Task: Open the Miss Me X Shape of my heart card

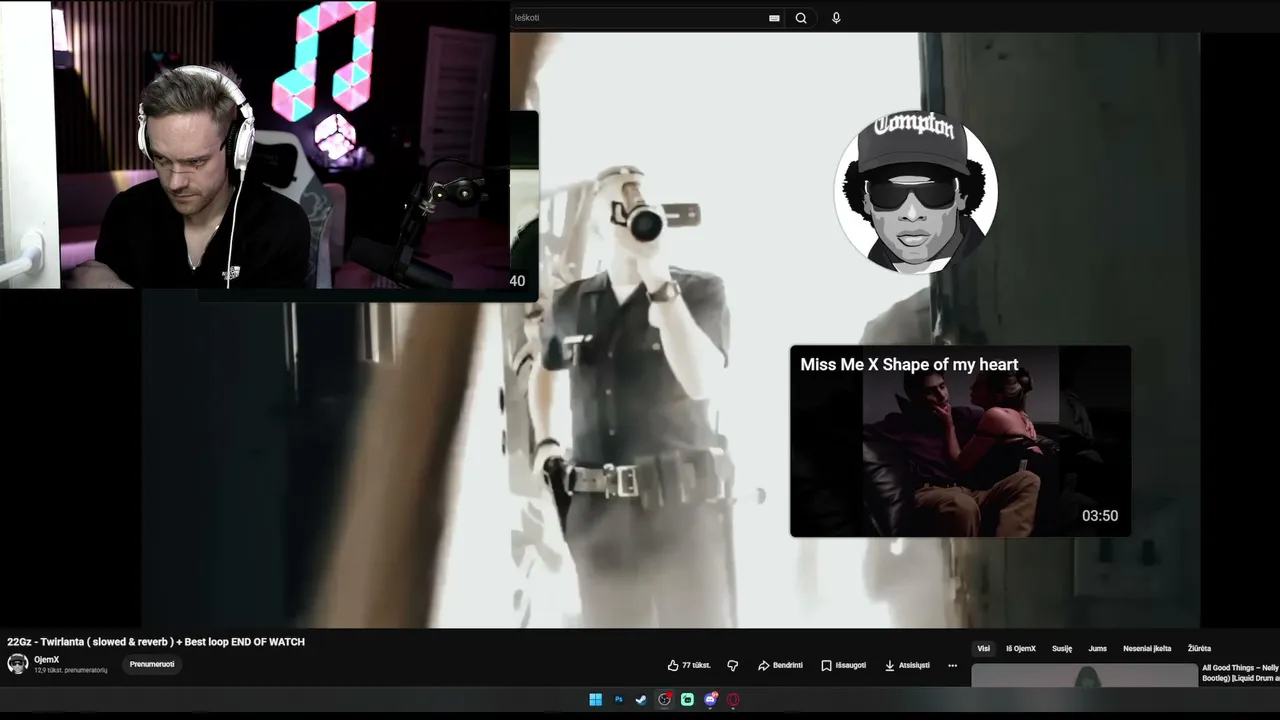Action: [x=960, y=441]
